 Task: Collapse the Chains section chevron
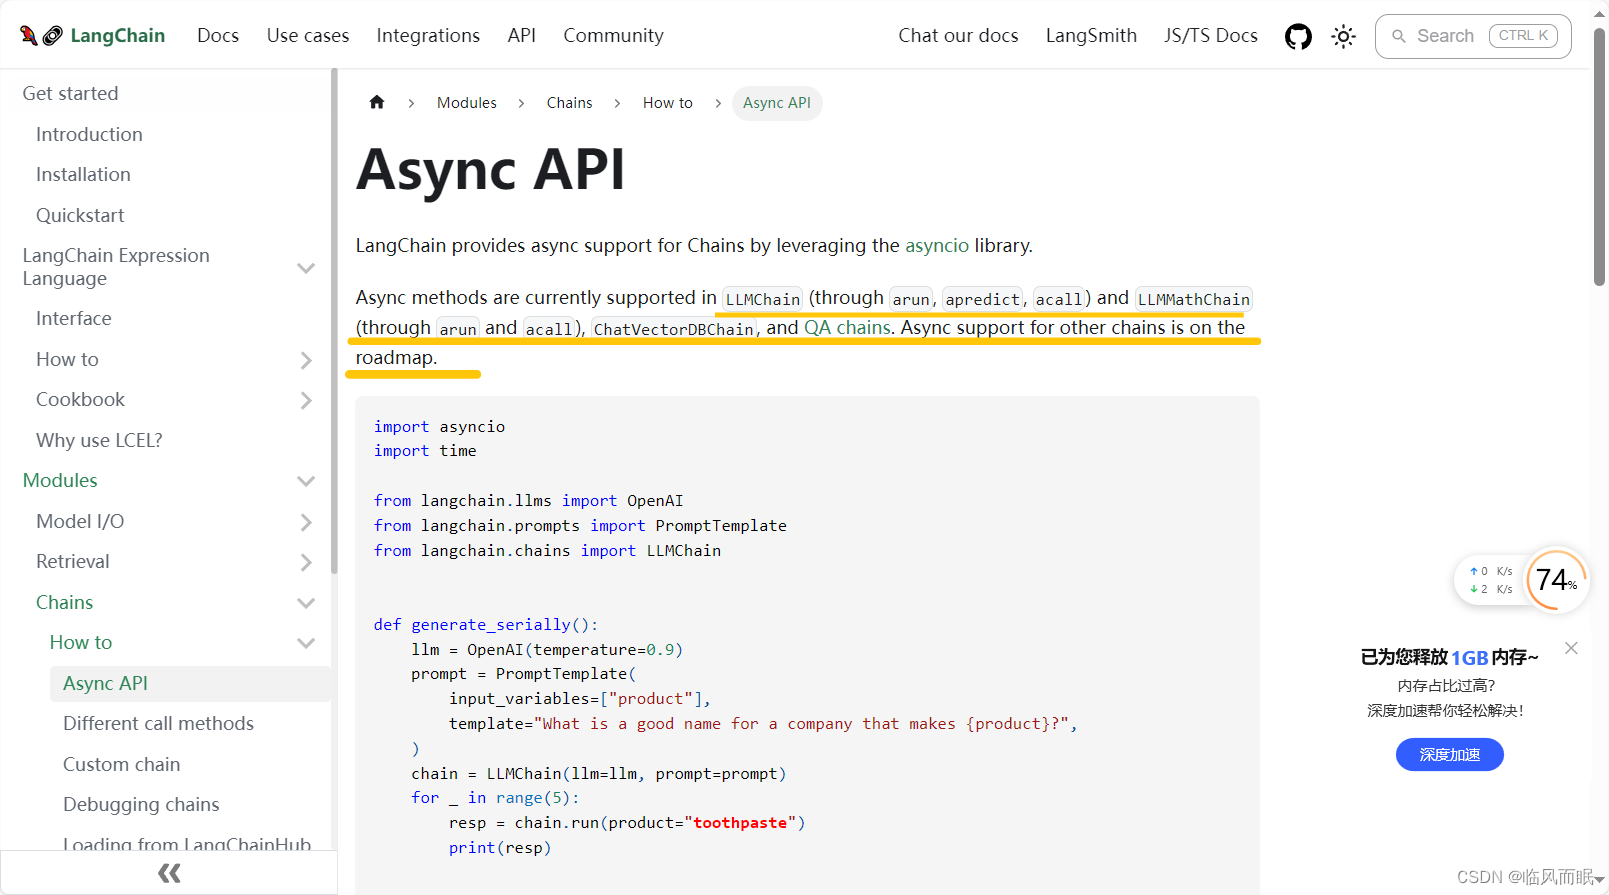point(306,603)
